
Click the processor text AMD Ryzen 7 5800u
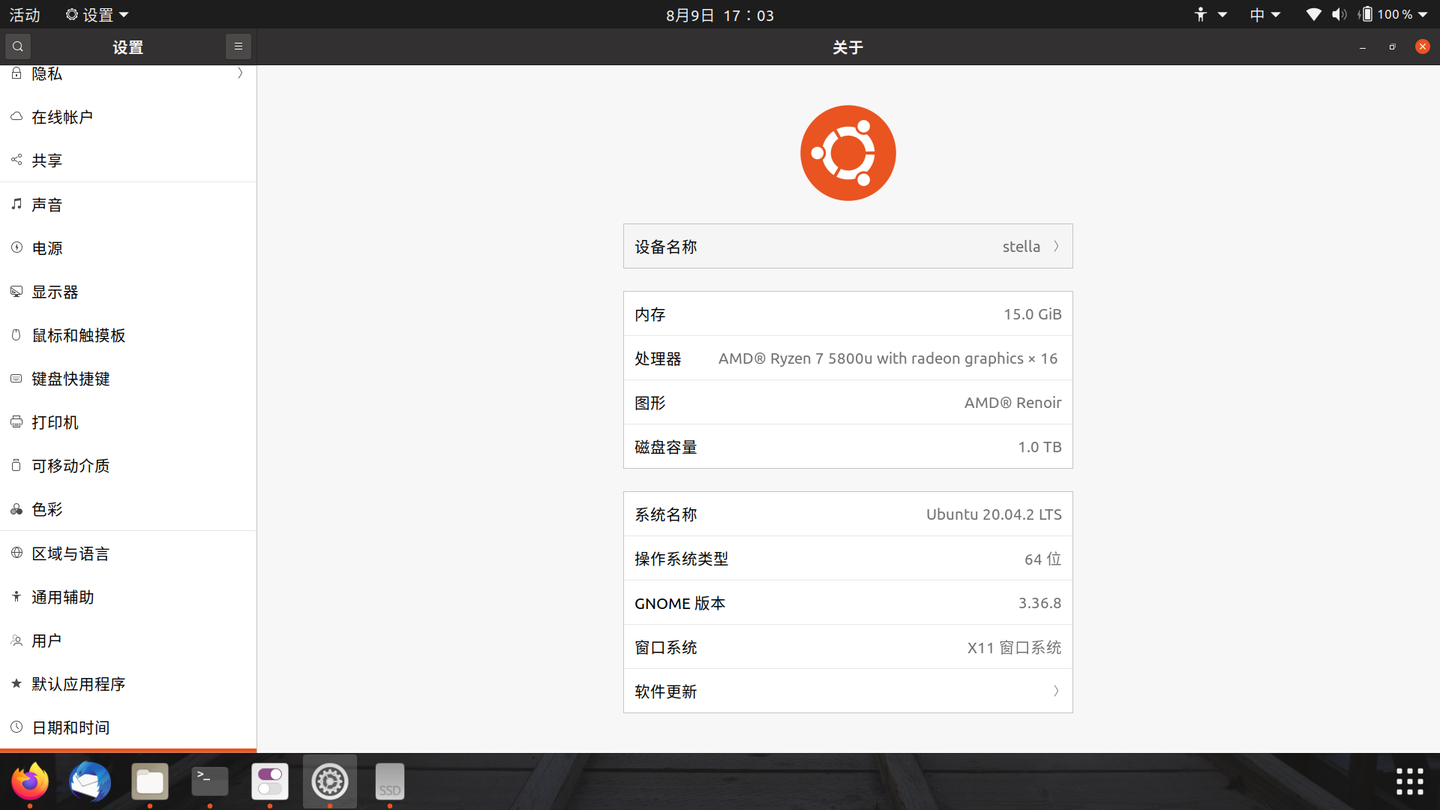click(888, 358)
